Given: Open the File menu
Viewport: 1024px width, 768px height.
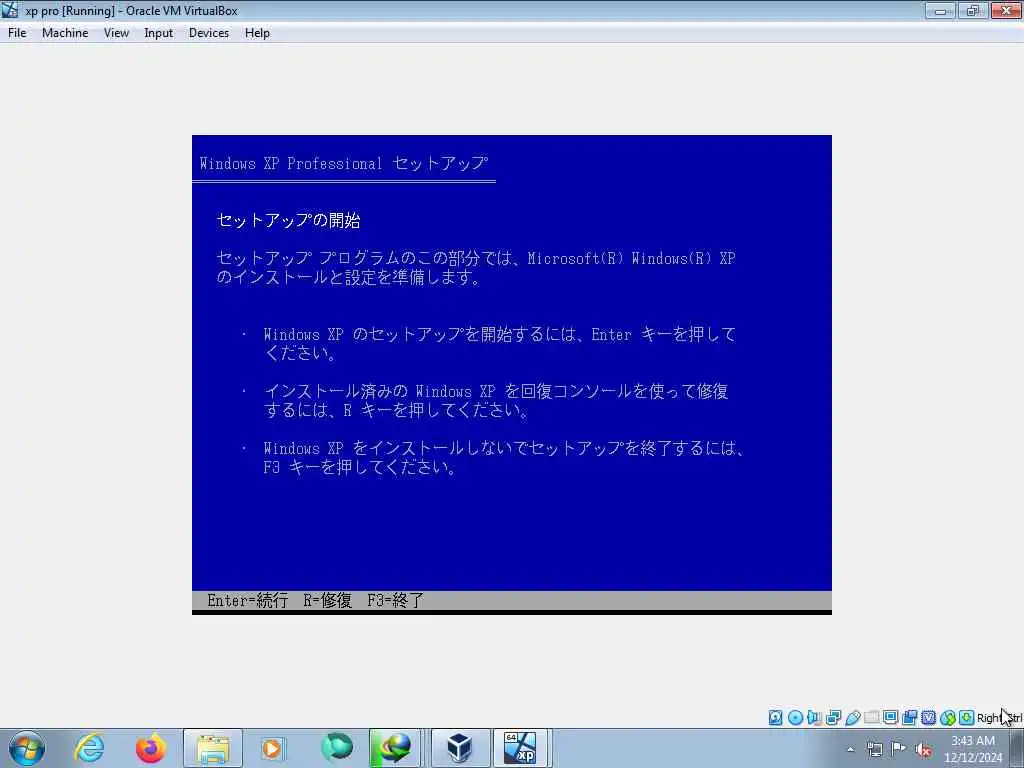Looking at the screenshot, I should click(17, 33).
